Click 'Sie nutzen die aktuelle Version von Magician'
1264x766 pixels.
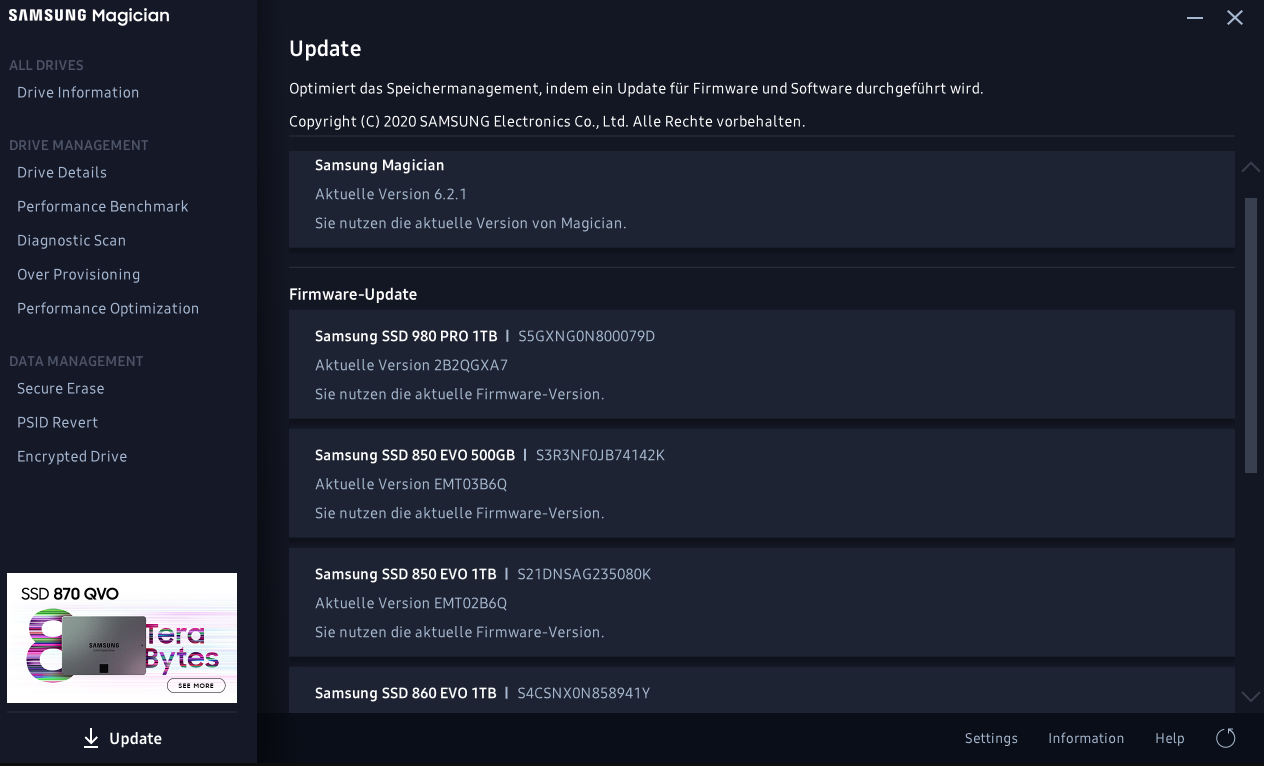(471, 223)
